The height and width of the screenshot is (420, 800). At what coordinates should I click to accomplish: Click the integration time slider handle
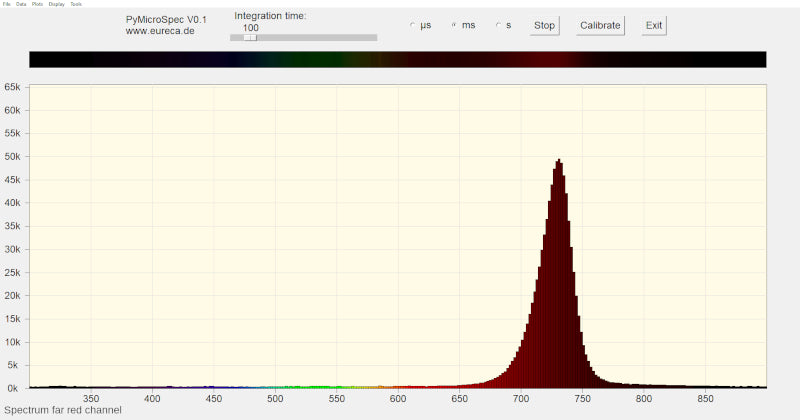(250, 38)
